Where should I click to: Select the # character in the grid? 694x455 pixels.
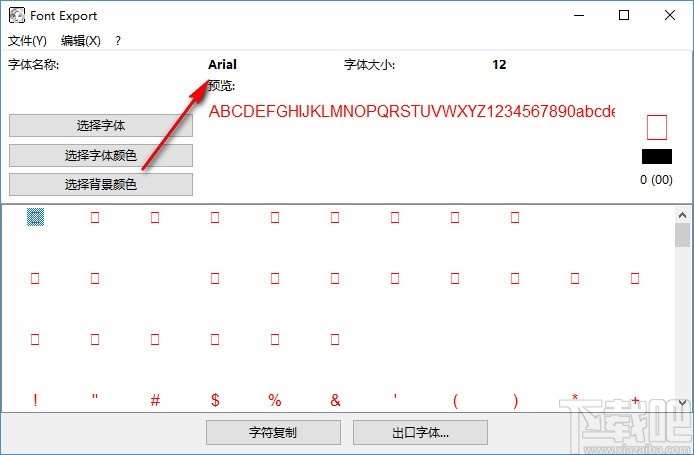tap(155, 400)
